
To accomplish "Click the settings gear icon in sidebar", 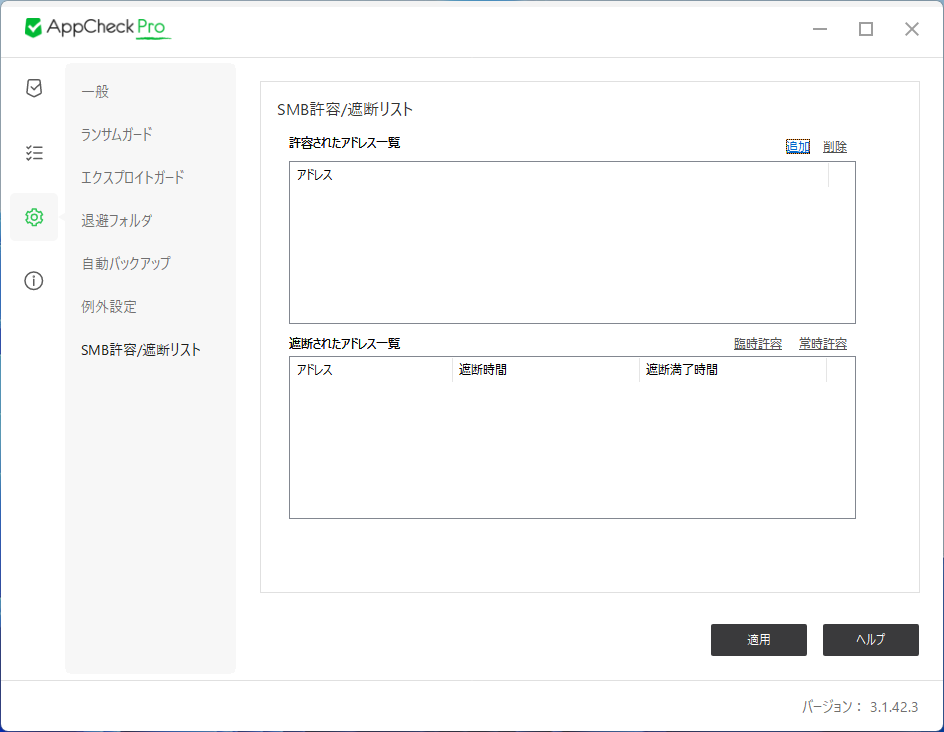I will 33,216.
